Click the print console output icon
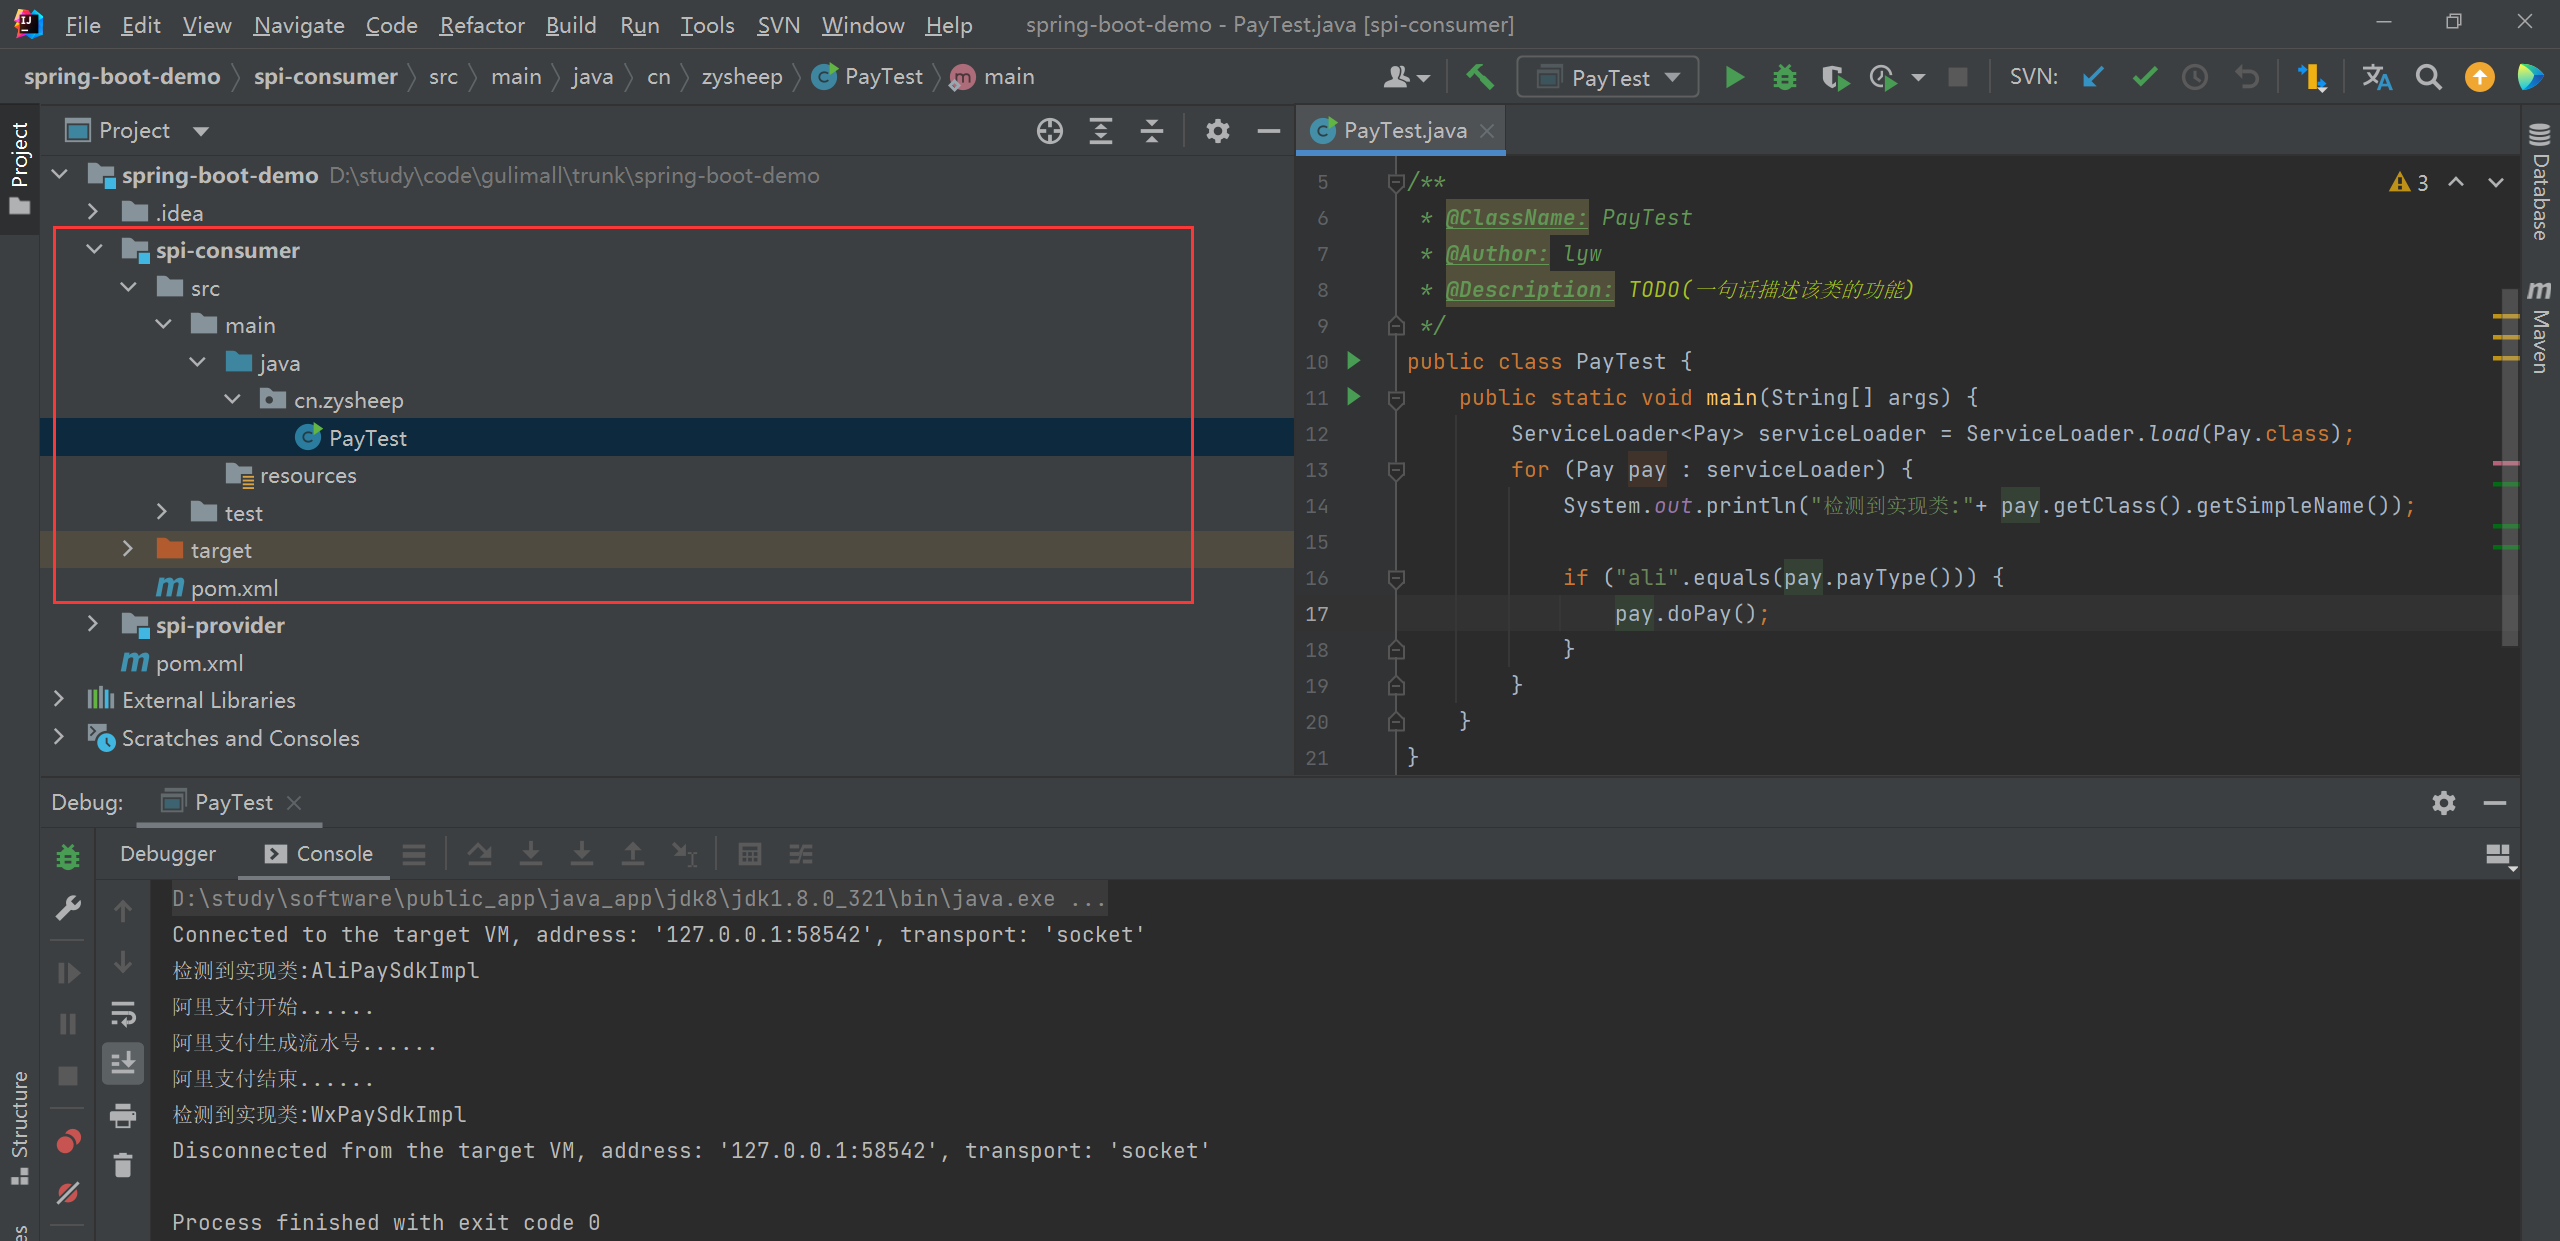This screenshot has width=2560, height=1241. [123, 1115]
